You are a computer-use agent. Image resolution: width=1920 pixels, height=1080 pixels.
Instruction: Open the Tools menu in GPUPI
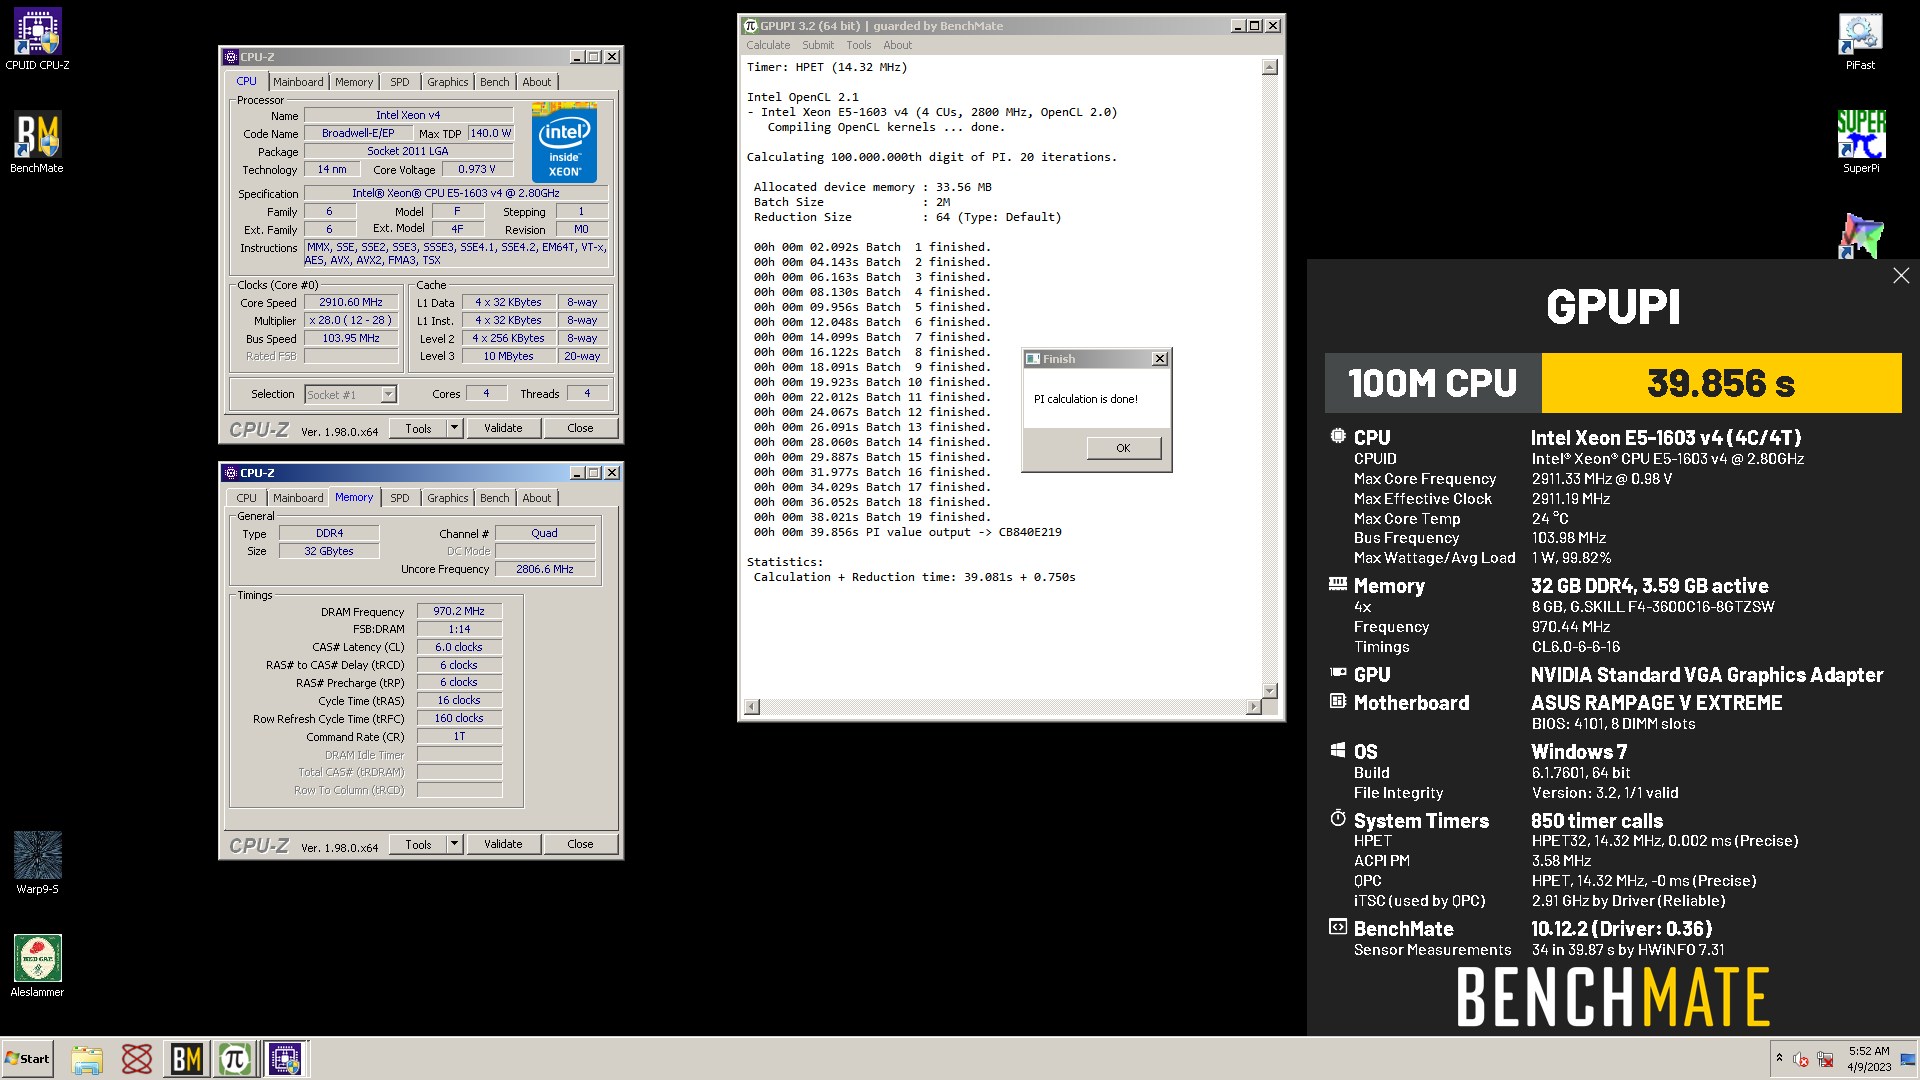point(858,45)
